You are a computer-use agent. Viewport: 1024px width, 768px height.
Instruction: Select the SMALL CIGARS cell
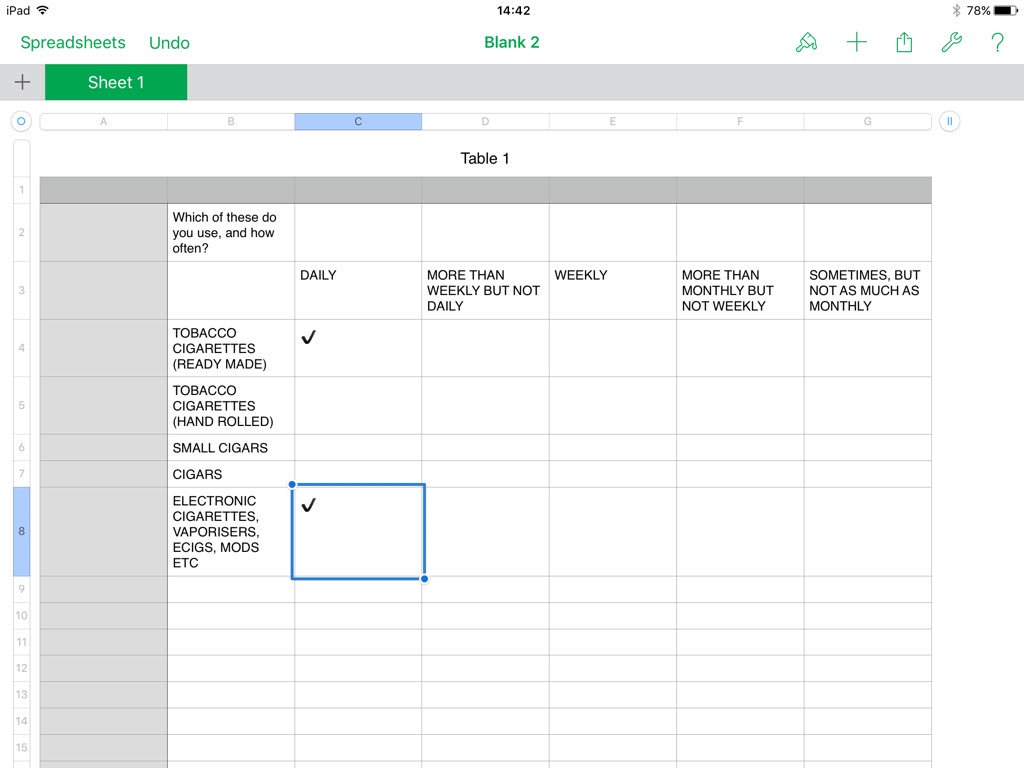231,447
